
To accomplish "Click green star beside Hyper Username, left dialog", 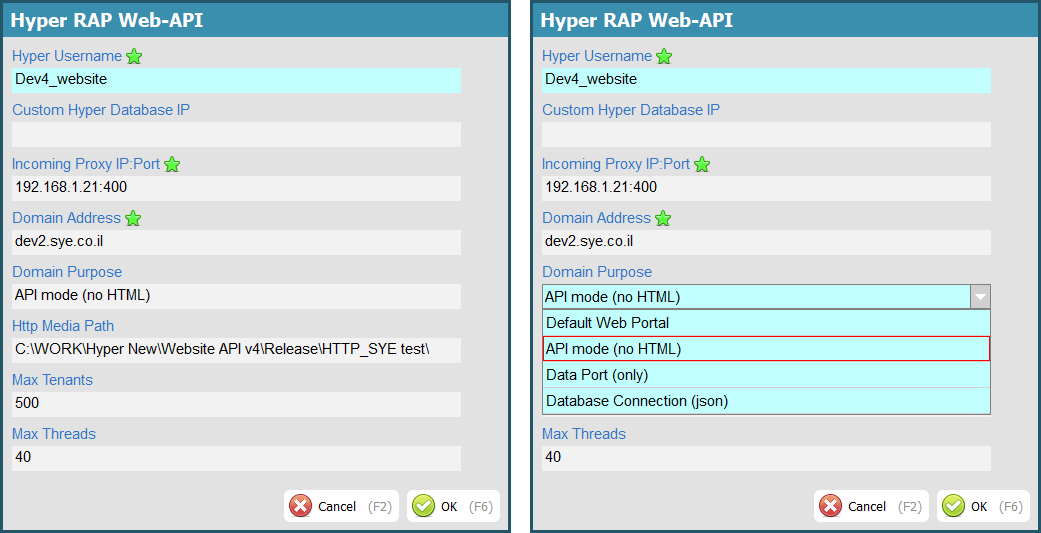I will [134, 57].
